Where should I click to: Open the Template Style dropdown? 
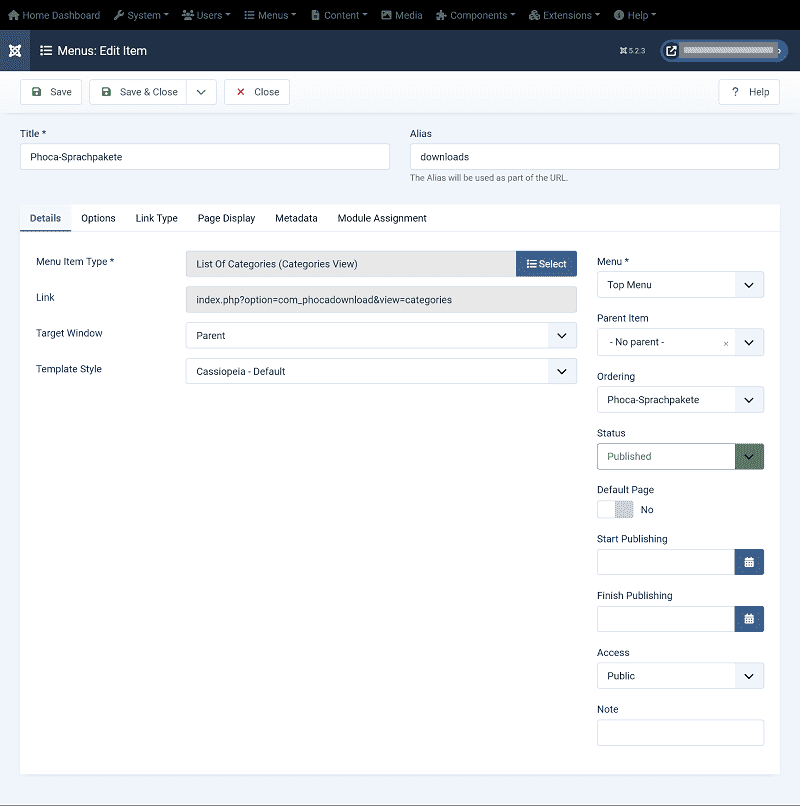tap(381, 371)
